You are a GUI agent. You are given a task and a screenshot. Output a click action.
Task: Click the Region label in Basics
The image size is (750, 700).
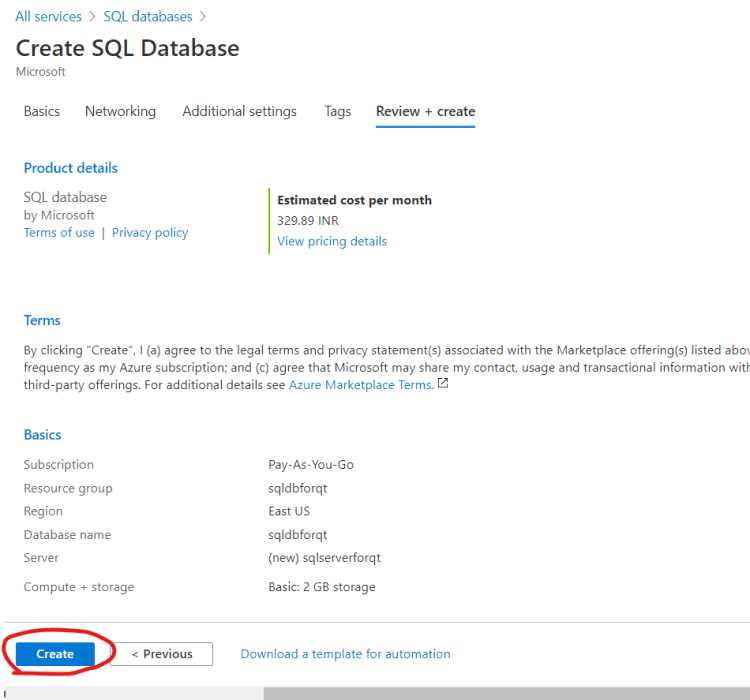[x=43, y=511]
